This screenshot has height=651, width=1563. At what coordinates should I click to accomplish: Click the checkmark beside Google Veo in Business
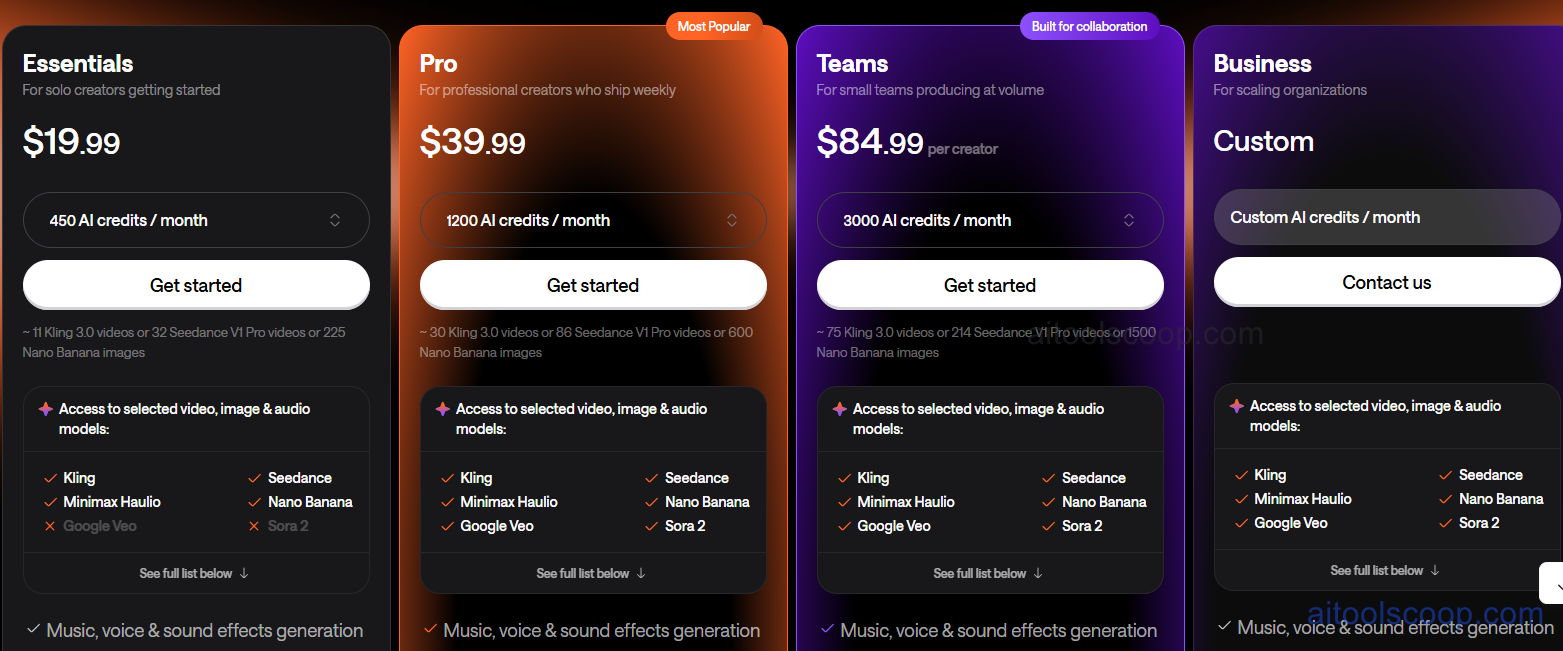coord(1241,522)
